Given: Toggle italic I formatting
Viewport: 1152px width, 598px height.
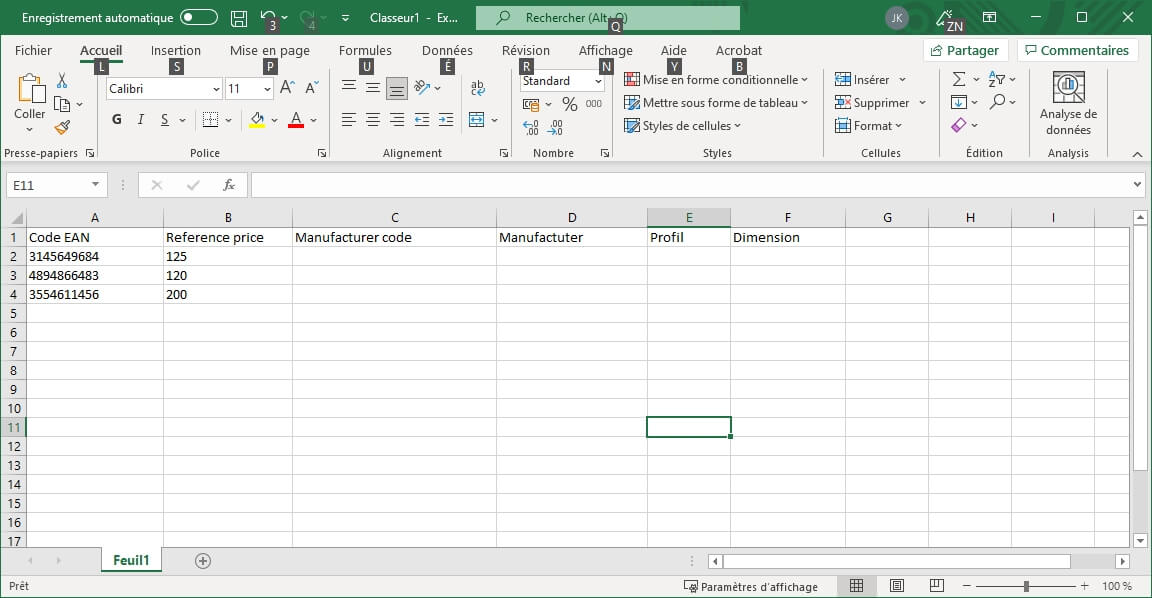Looking at the screenshot, I should pos(141,120).
